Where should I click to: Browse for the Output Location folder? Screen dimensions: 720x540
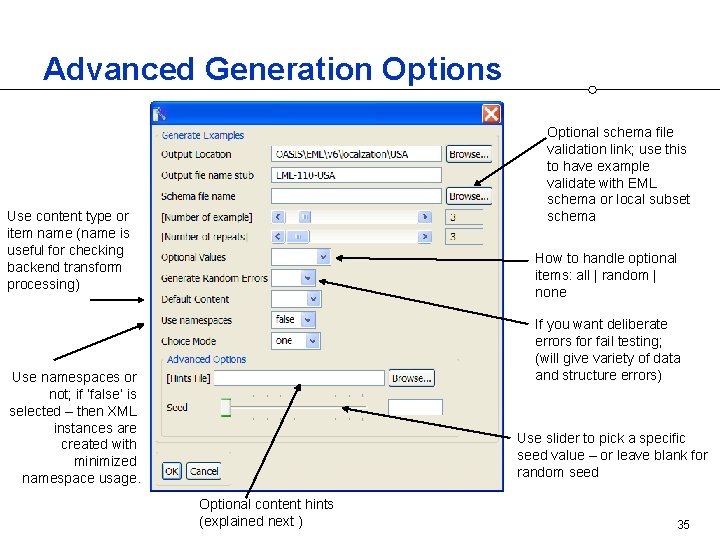point(468,154)
